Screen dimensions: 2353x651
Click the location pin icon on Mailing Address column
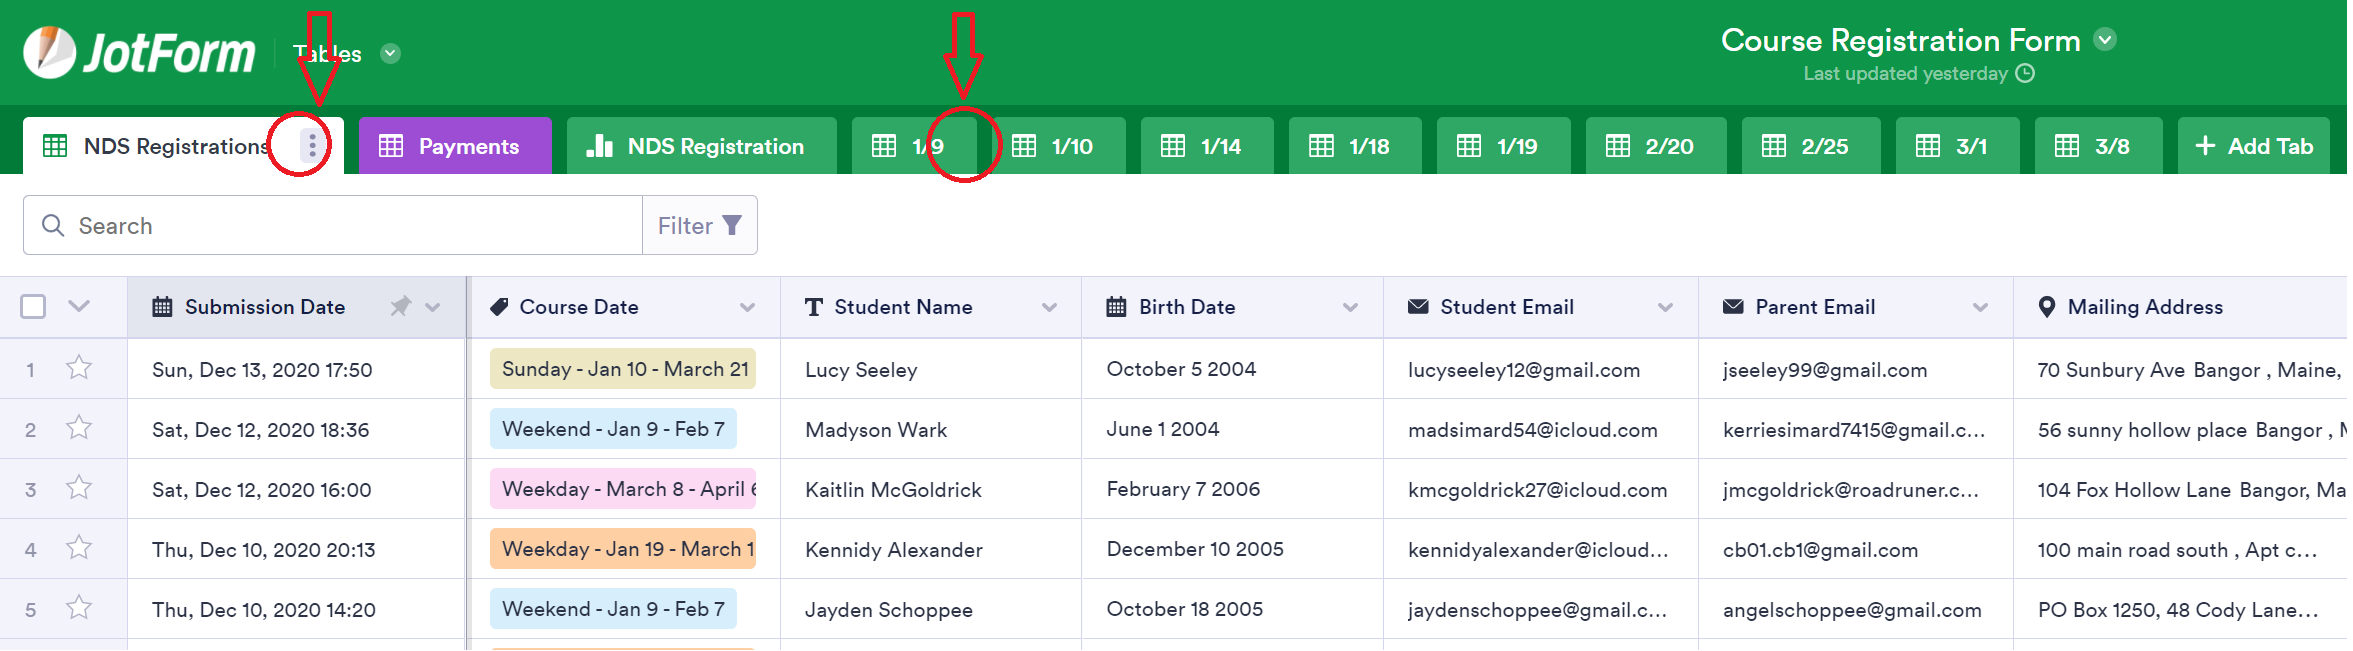click(2045, 307)
